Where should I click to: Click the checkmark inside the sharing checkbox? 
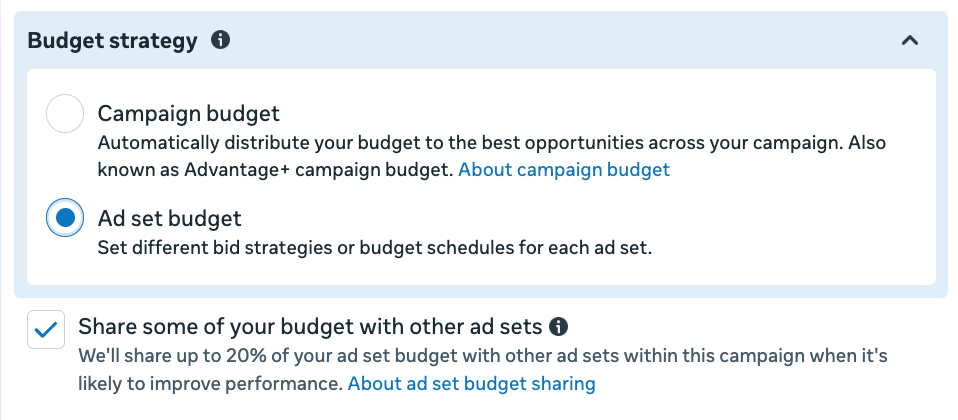click(x=46, y=330)
